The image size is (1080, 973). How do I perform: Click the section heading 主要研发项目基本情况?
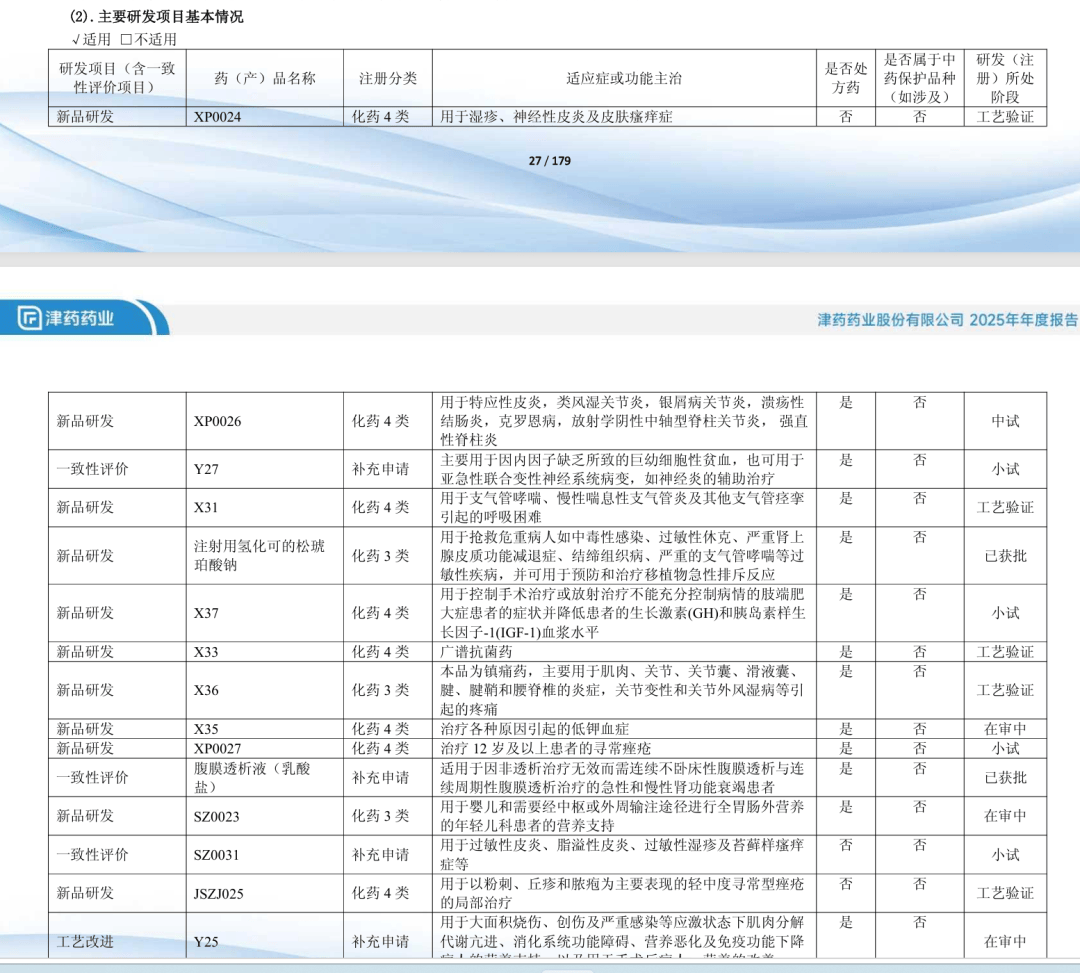[170, 17]
